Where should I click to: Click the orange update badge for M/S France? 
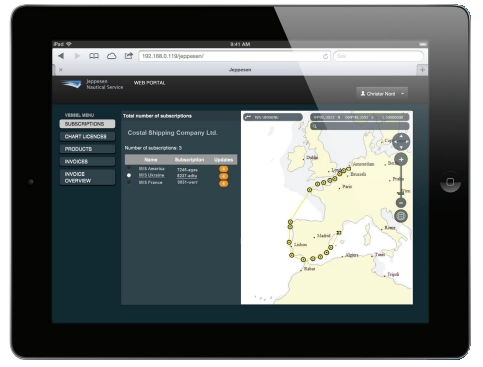click(224, 183)
